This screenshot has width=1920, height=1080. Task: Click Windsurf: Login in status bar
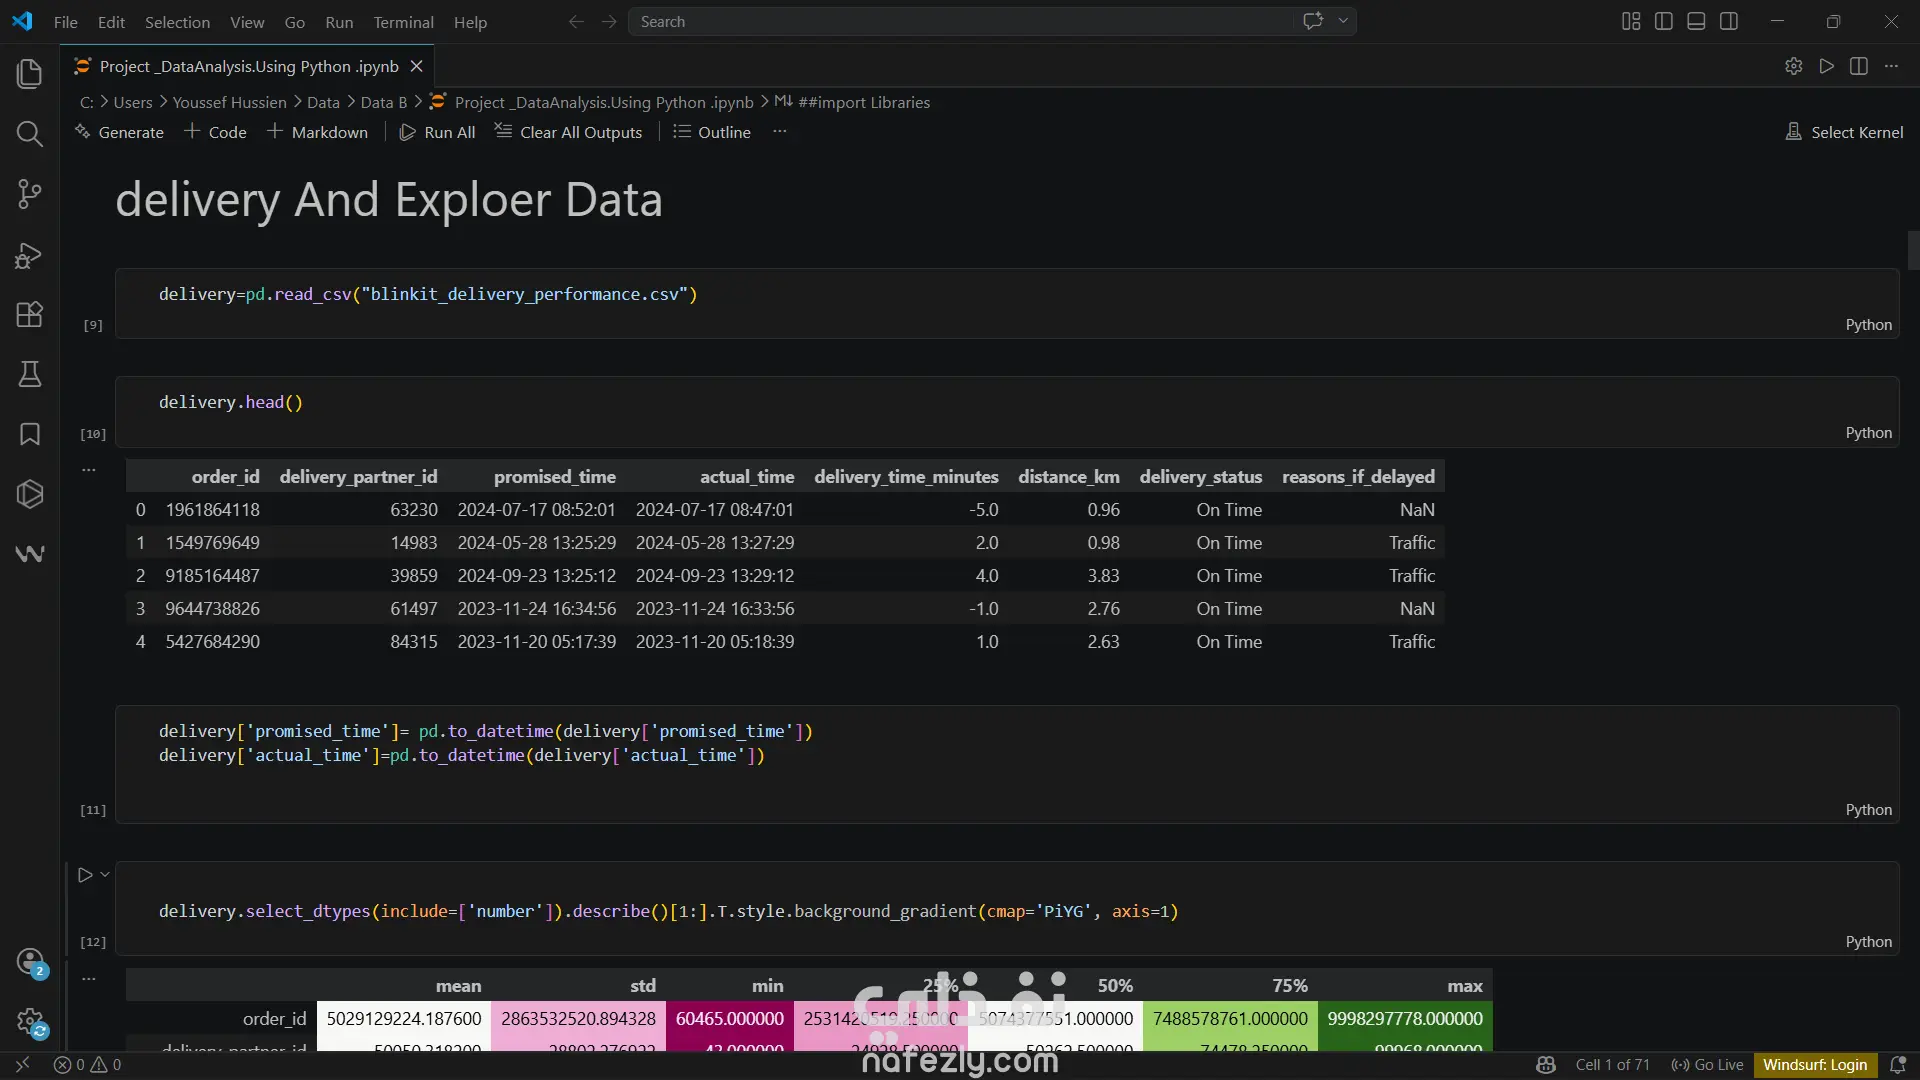coord(1815,1065)
